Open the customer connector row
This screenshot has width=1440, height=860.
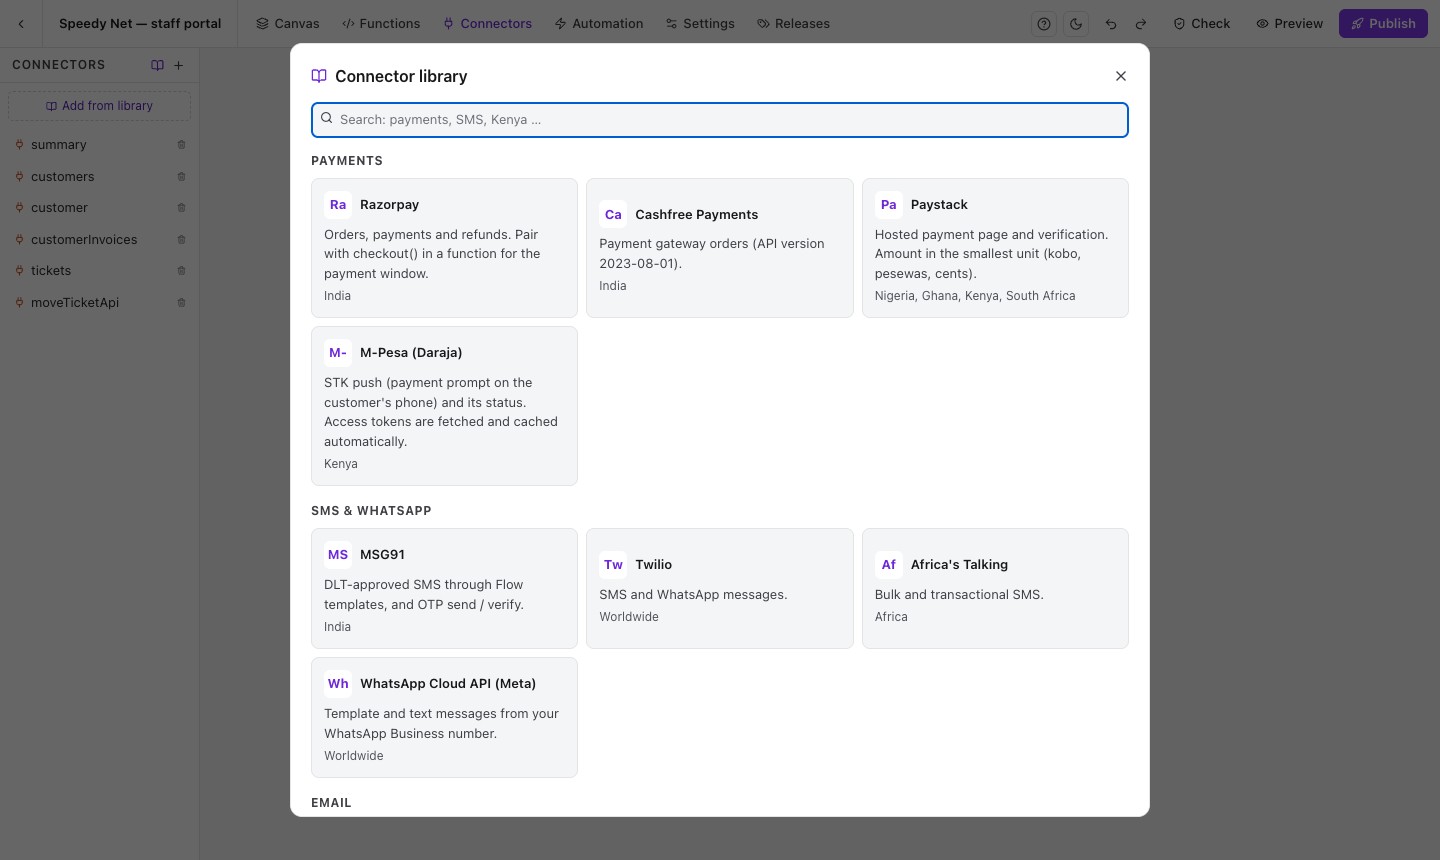click(x=99, y=208)
